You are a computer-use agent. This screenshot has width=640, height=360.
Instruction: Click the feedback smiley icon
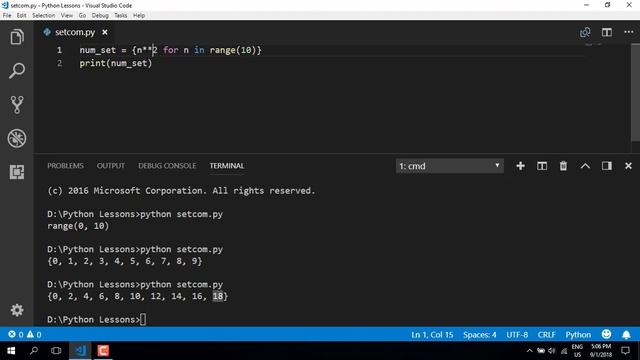pos(607,334)
